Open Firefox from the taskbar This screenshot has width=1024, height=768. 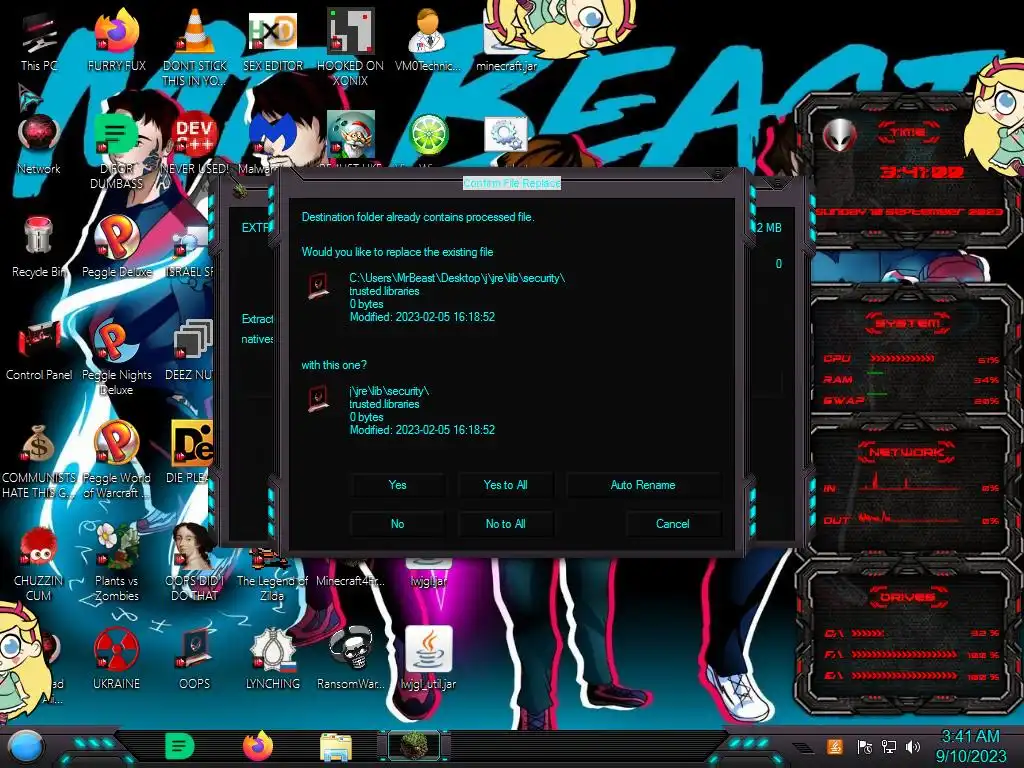(258, 746)
